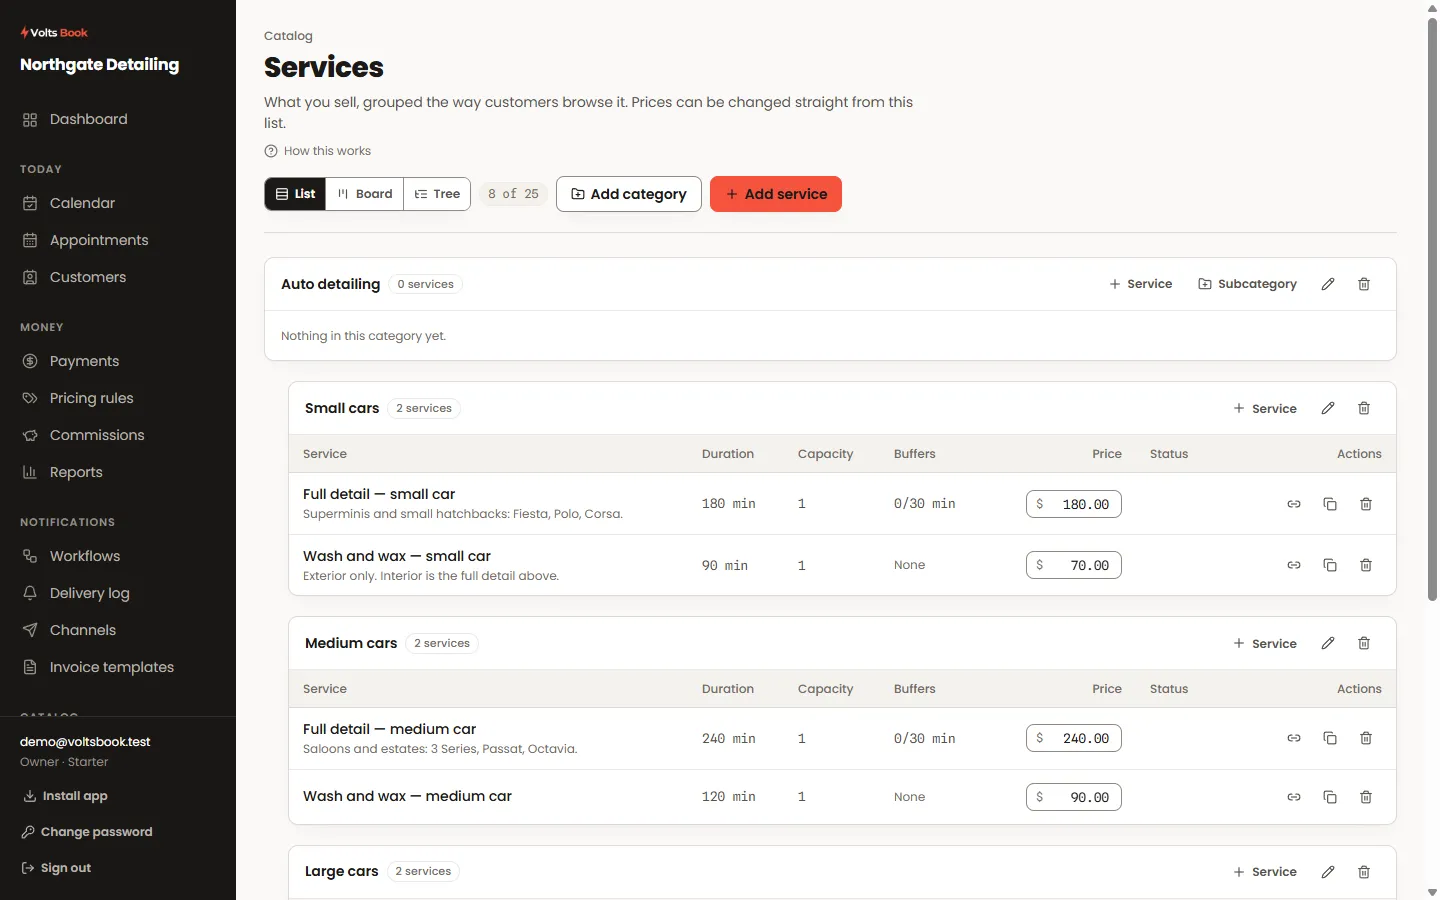Select the List view
This screenshot has height=900, width=1440.
point(295,194)
